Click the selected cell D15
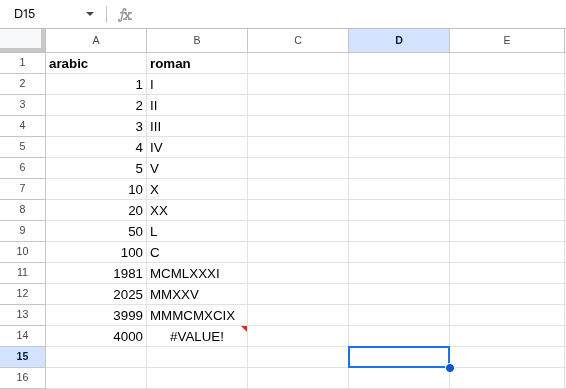Screen dimensions: 566x389 click(x=399, y=357)
